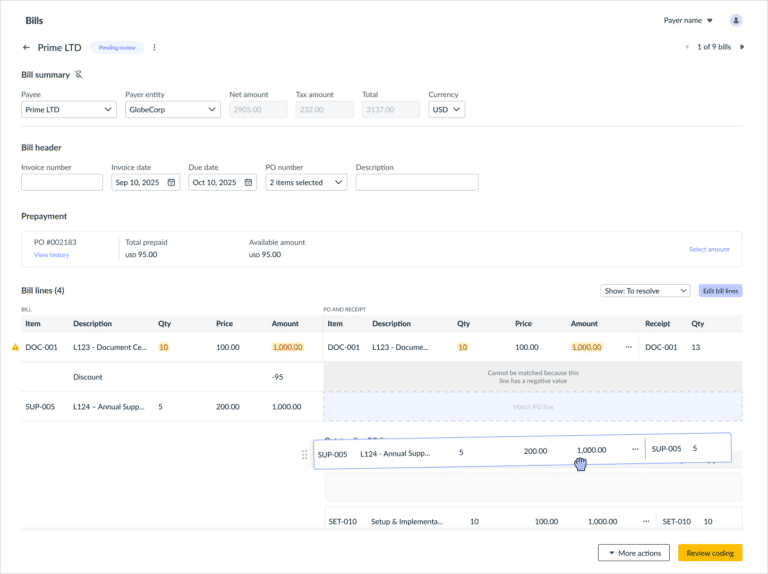
Task: Click the unpin icon beside Bill summary
Action: click(79, 75)
